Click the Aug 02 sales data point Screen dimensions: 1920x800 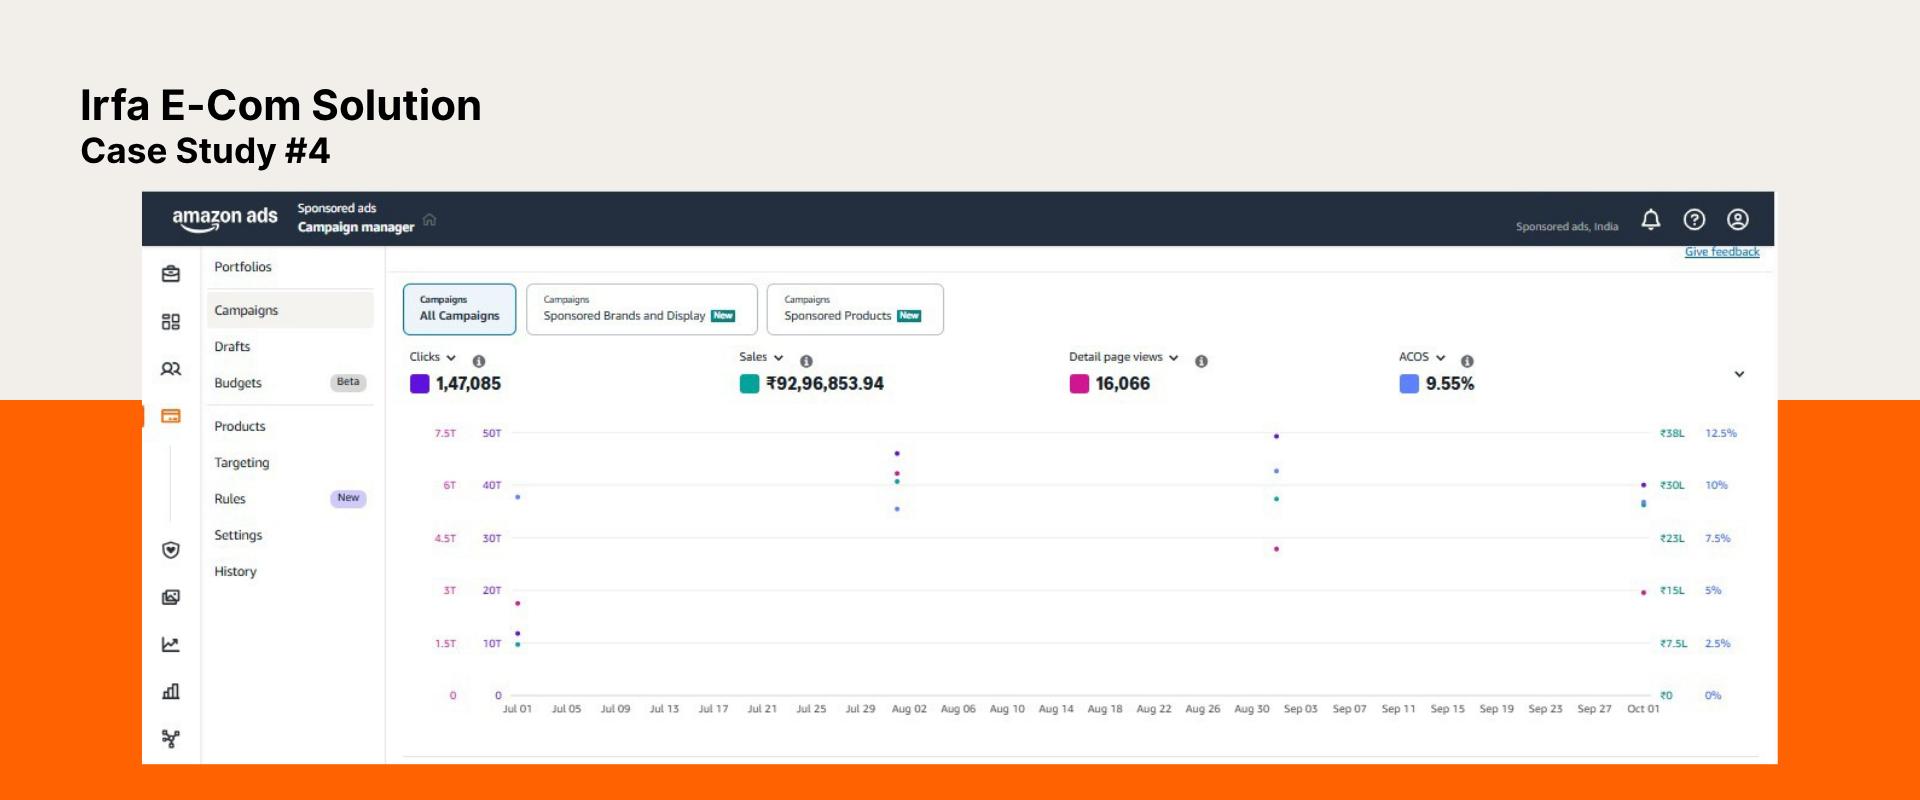coord(897,481)
